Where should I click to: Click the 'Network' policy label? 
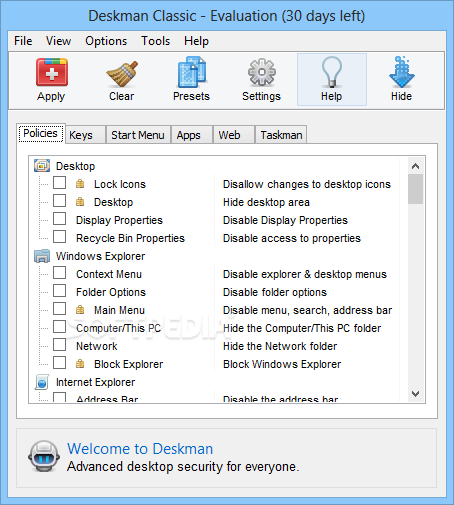pyautogui.click(x=97, y=346)
